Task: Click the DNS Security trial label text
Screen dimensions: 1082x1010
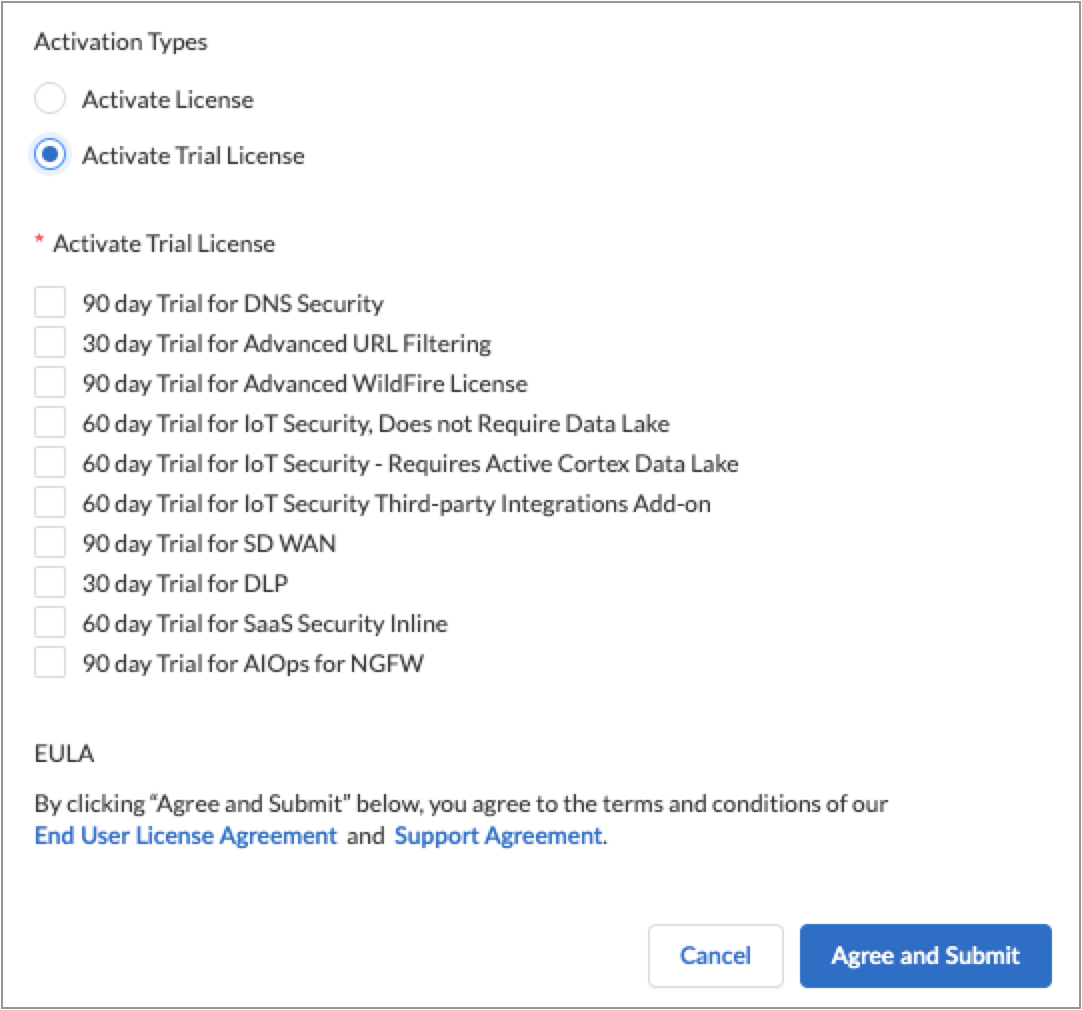Action: (233, 304)
